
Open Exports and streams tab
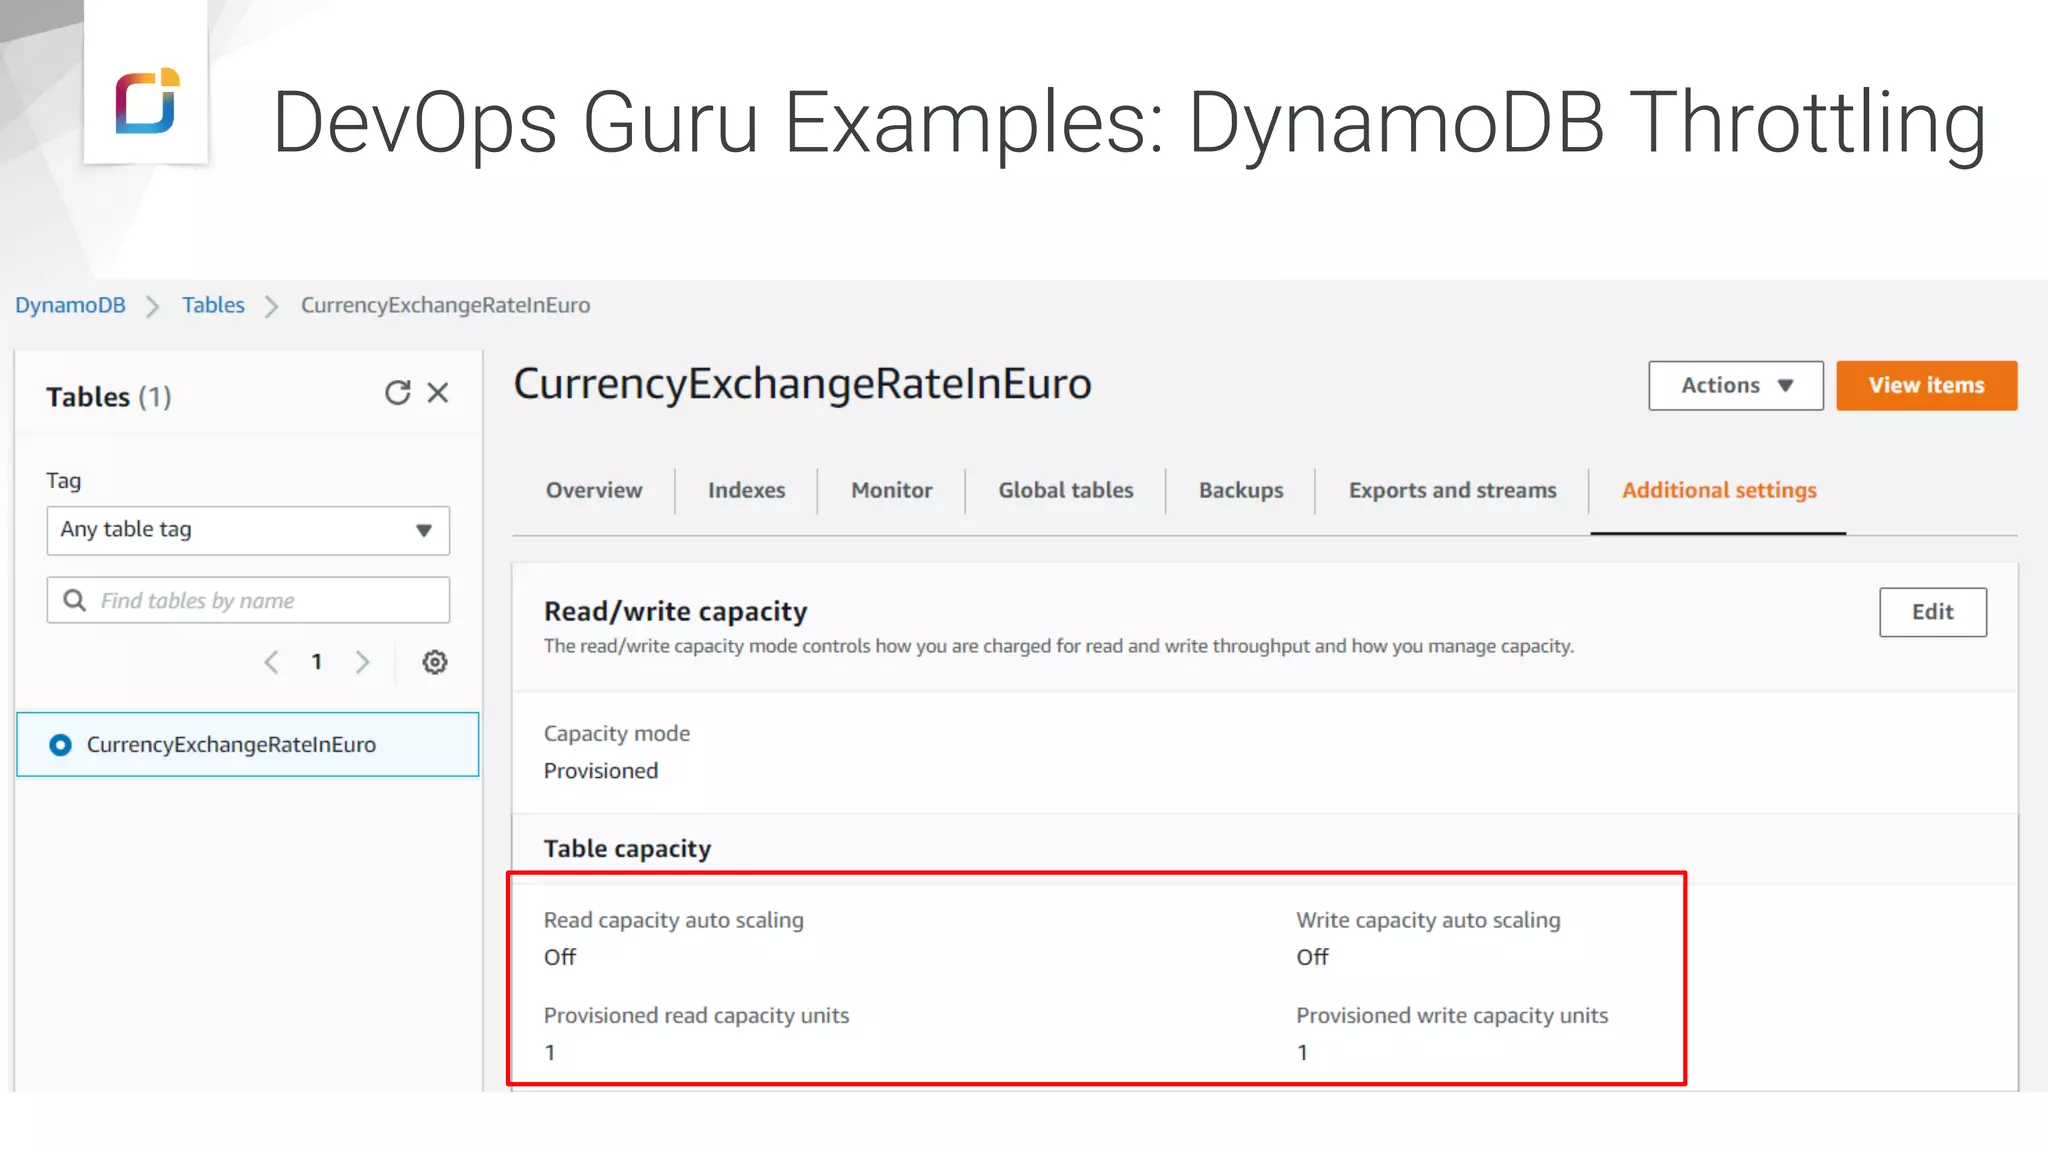click(x=1453, y=490)
